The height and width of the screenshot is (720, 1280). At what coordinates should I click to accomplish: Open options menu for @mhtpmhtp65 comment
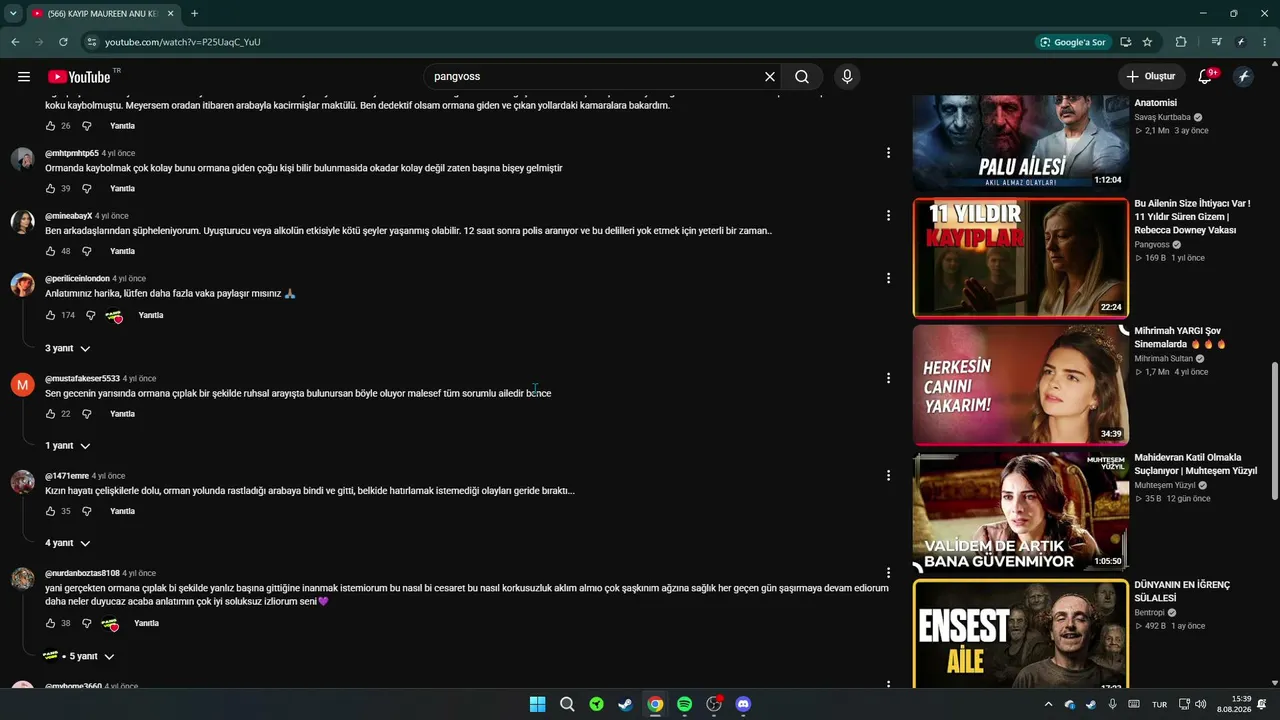point(888,153)
